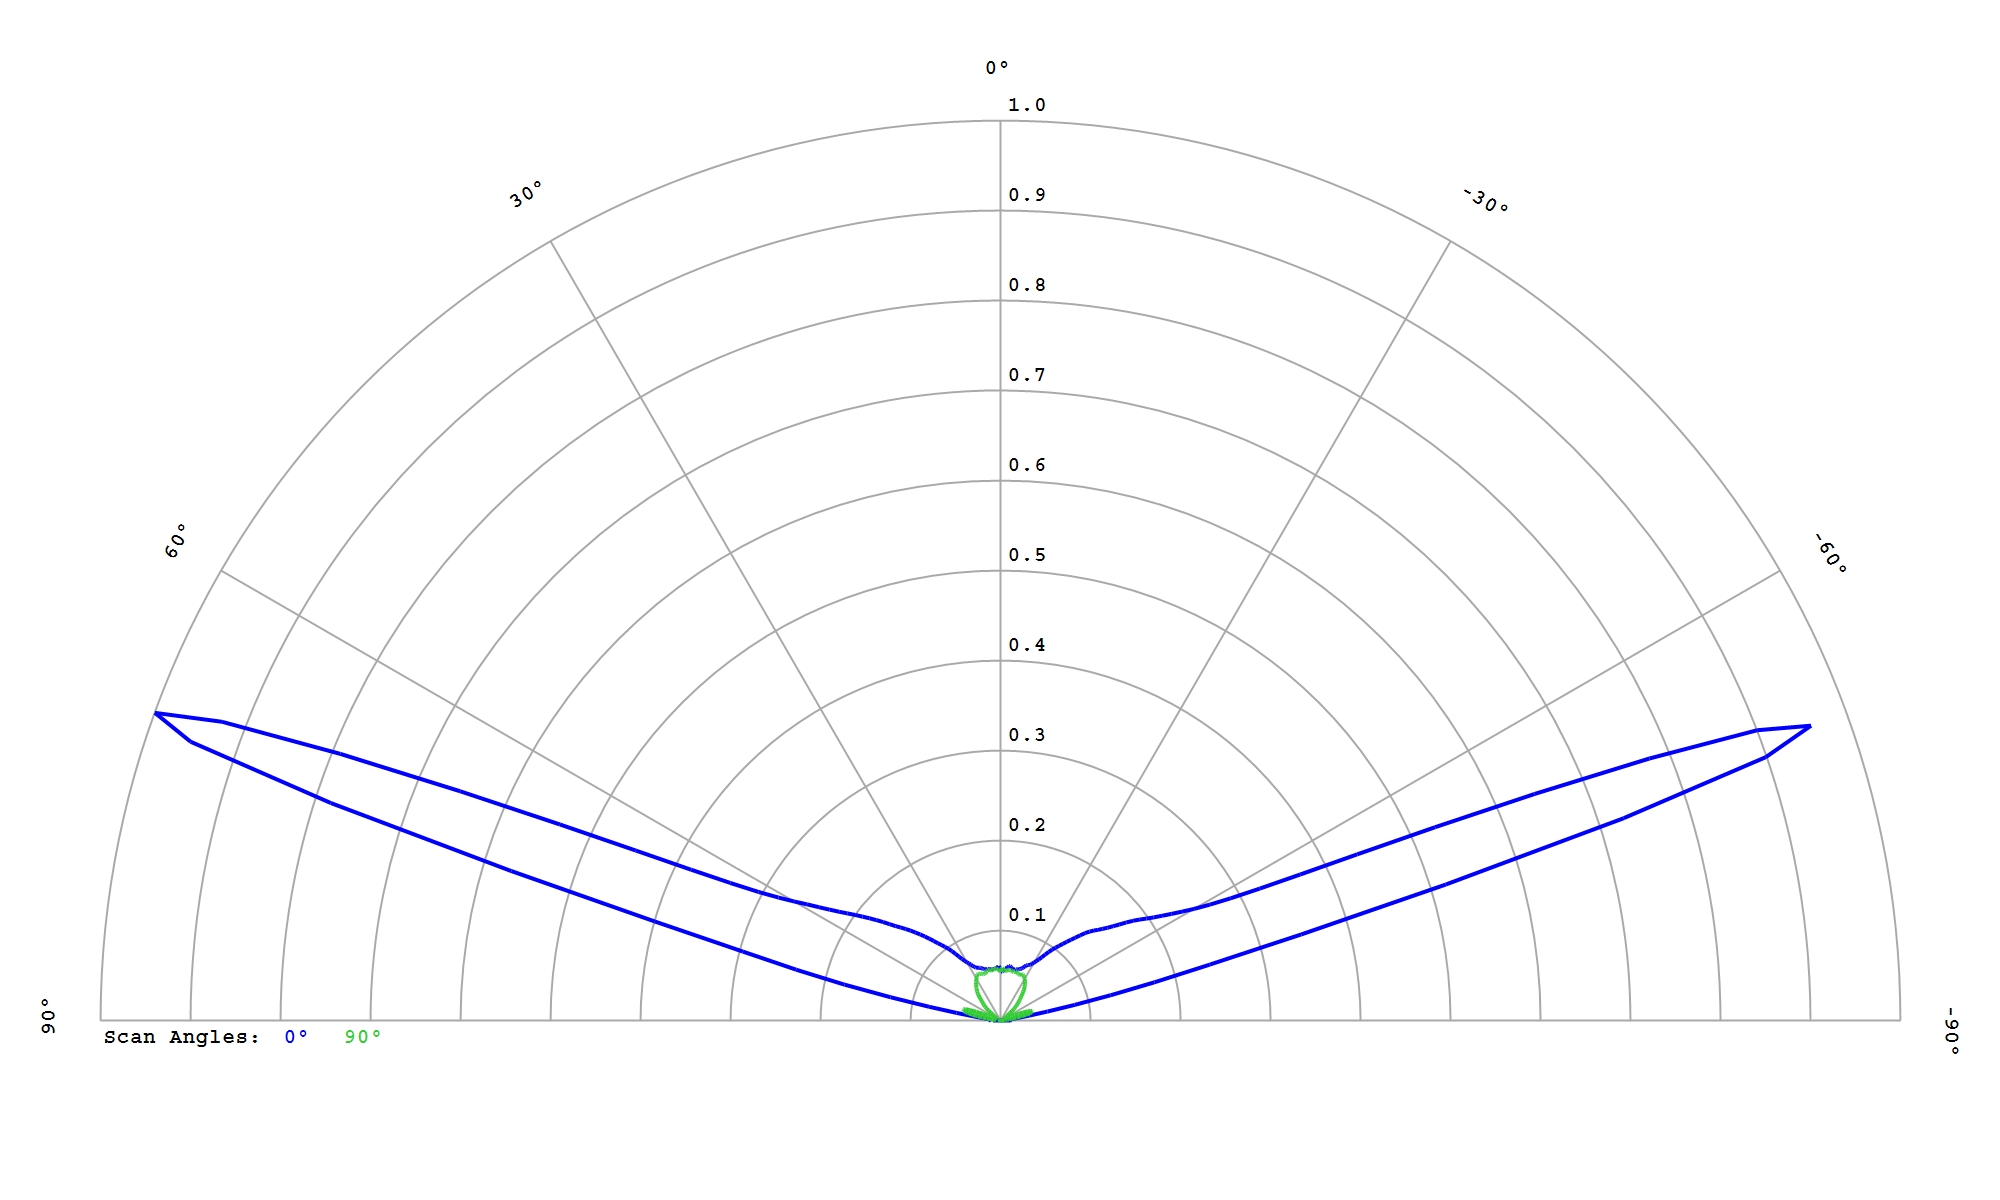Click the 60° angular axis label

(176, 540)
